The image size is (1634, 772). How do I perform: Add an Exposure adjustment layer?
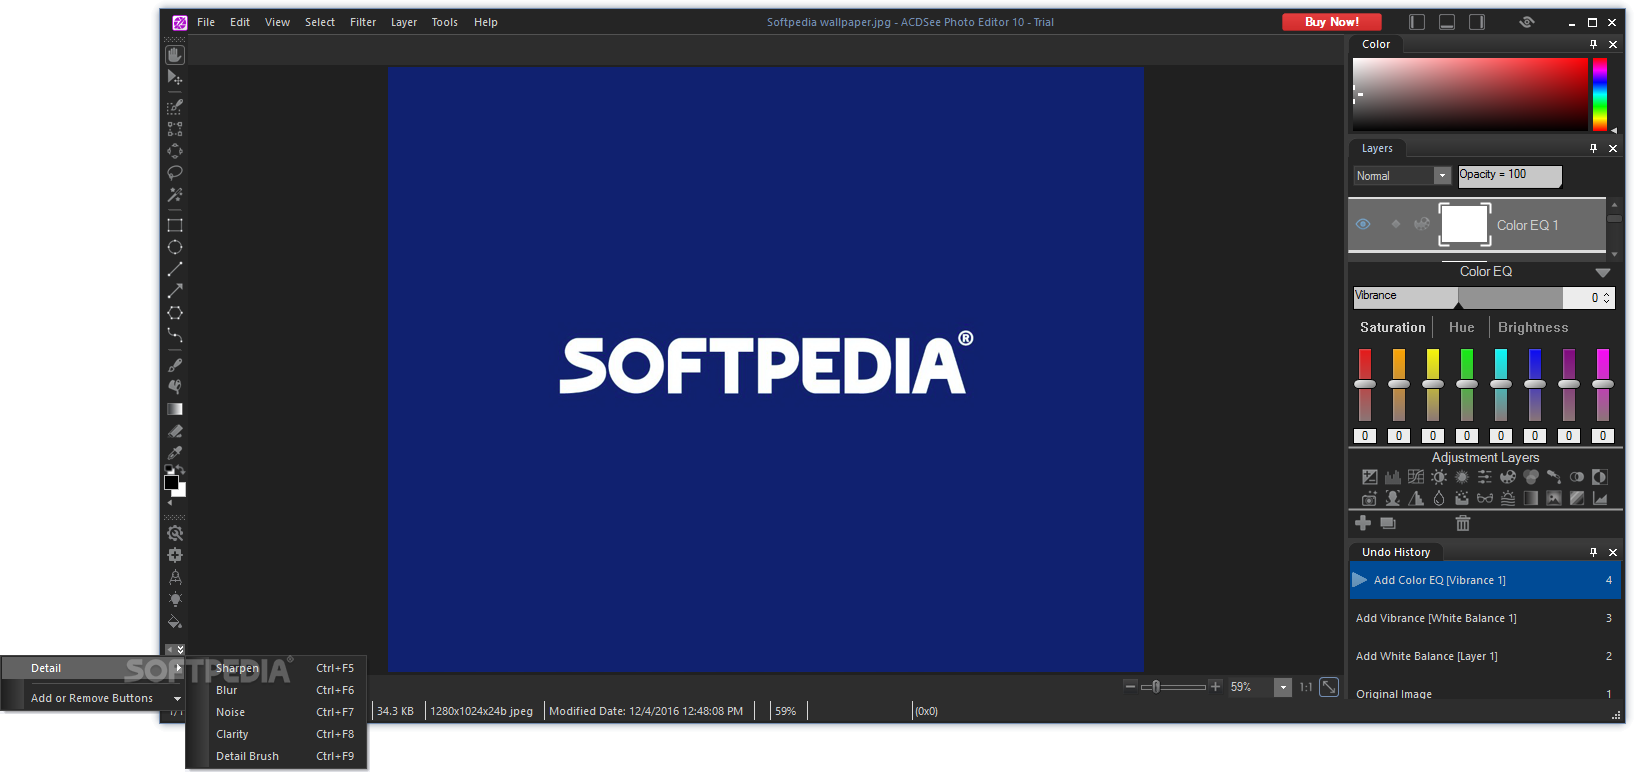[1370, 477]
